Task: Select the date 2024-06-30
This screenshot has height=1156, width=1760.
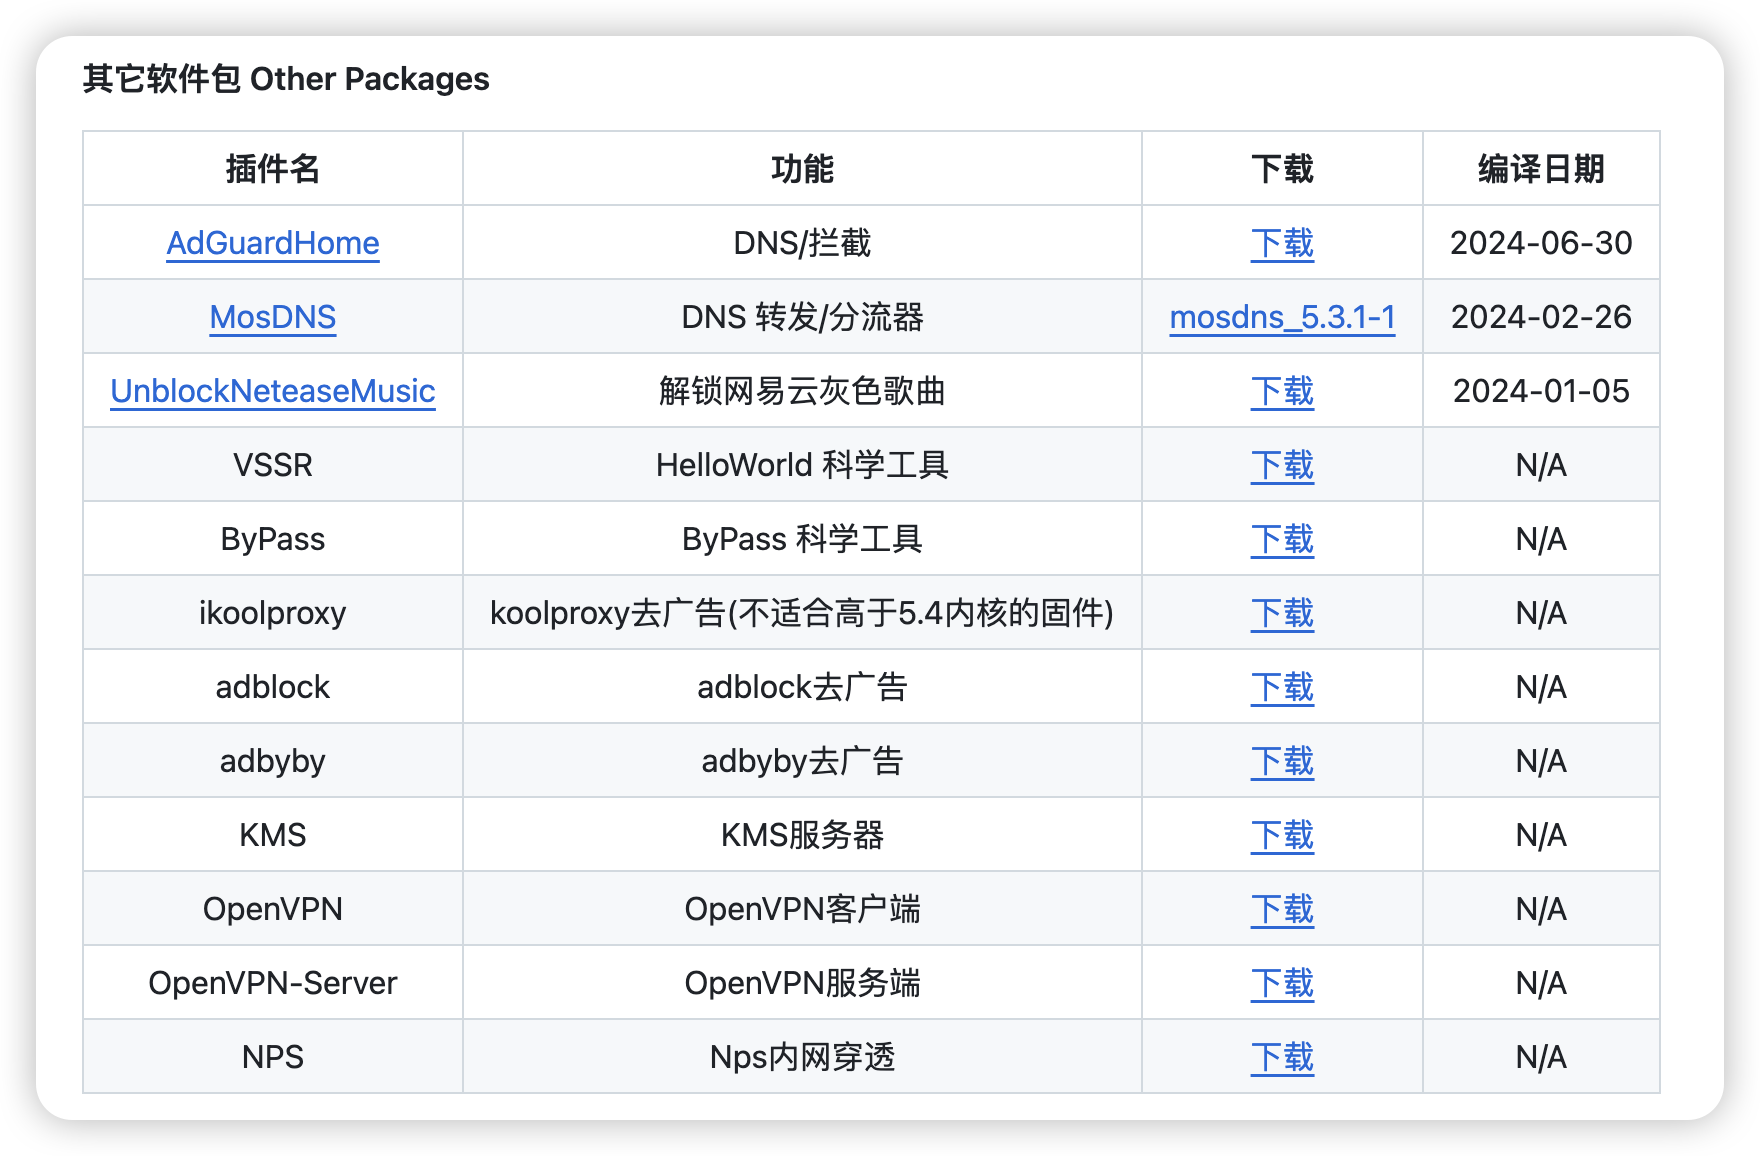Action: pos(1541,243)
